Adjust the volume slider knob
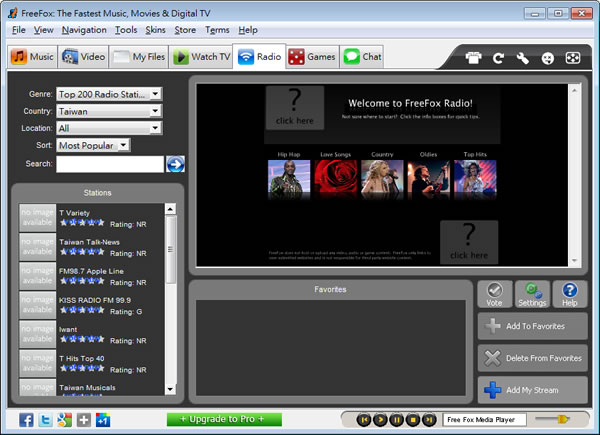The image size is (600, 435). click(563, 419)
